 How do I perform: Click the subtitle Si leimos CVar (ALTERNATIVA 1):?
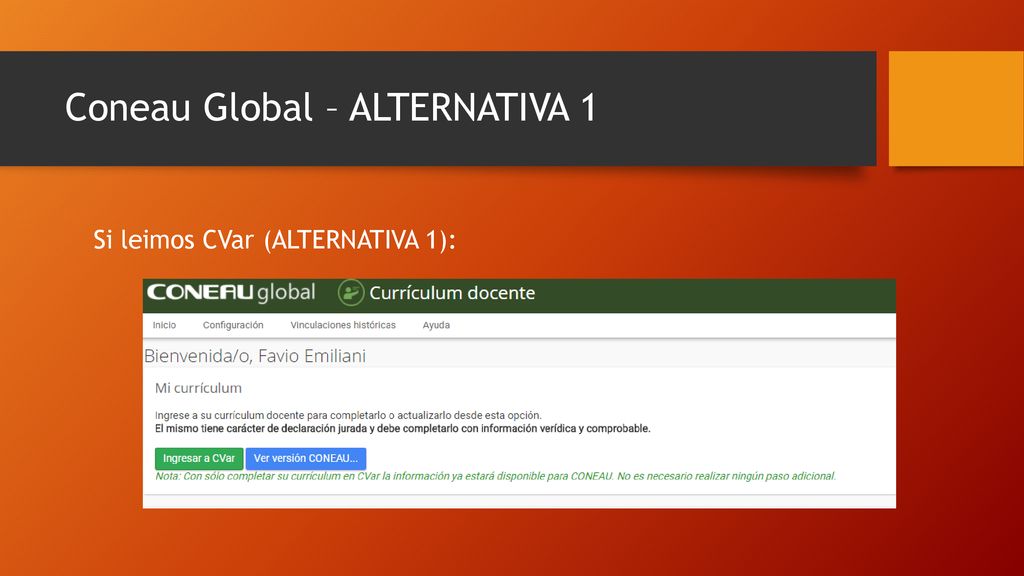tap(274, 240)
